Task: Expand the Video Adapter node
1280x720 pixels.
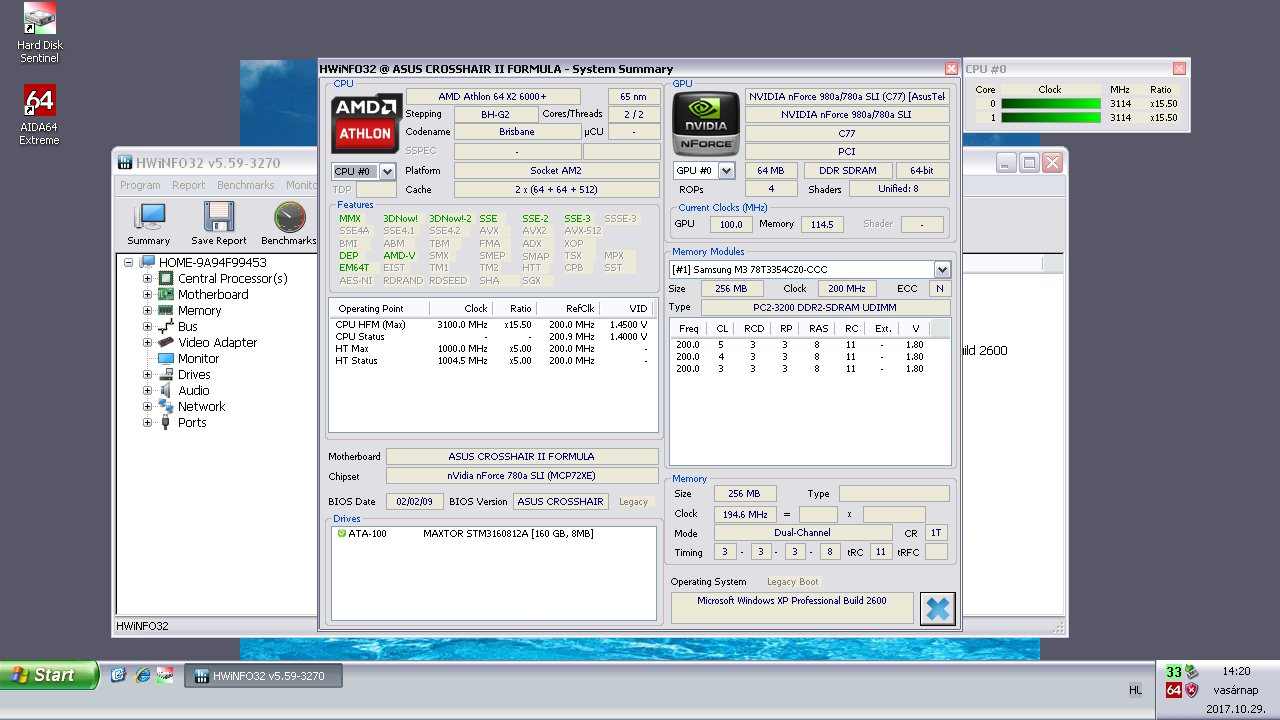Action: [x=147, y=342]
